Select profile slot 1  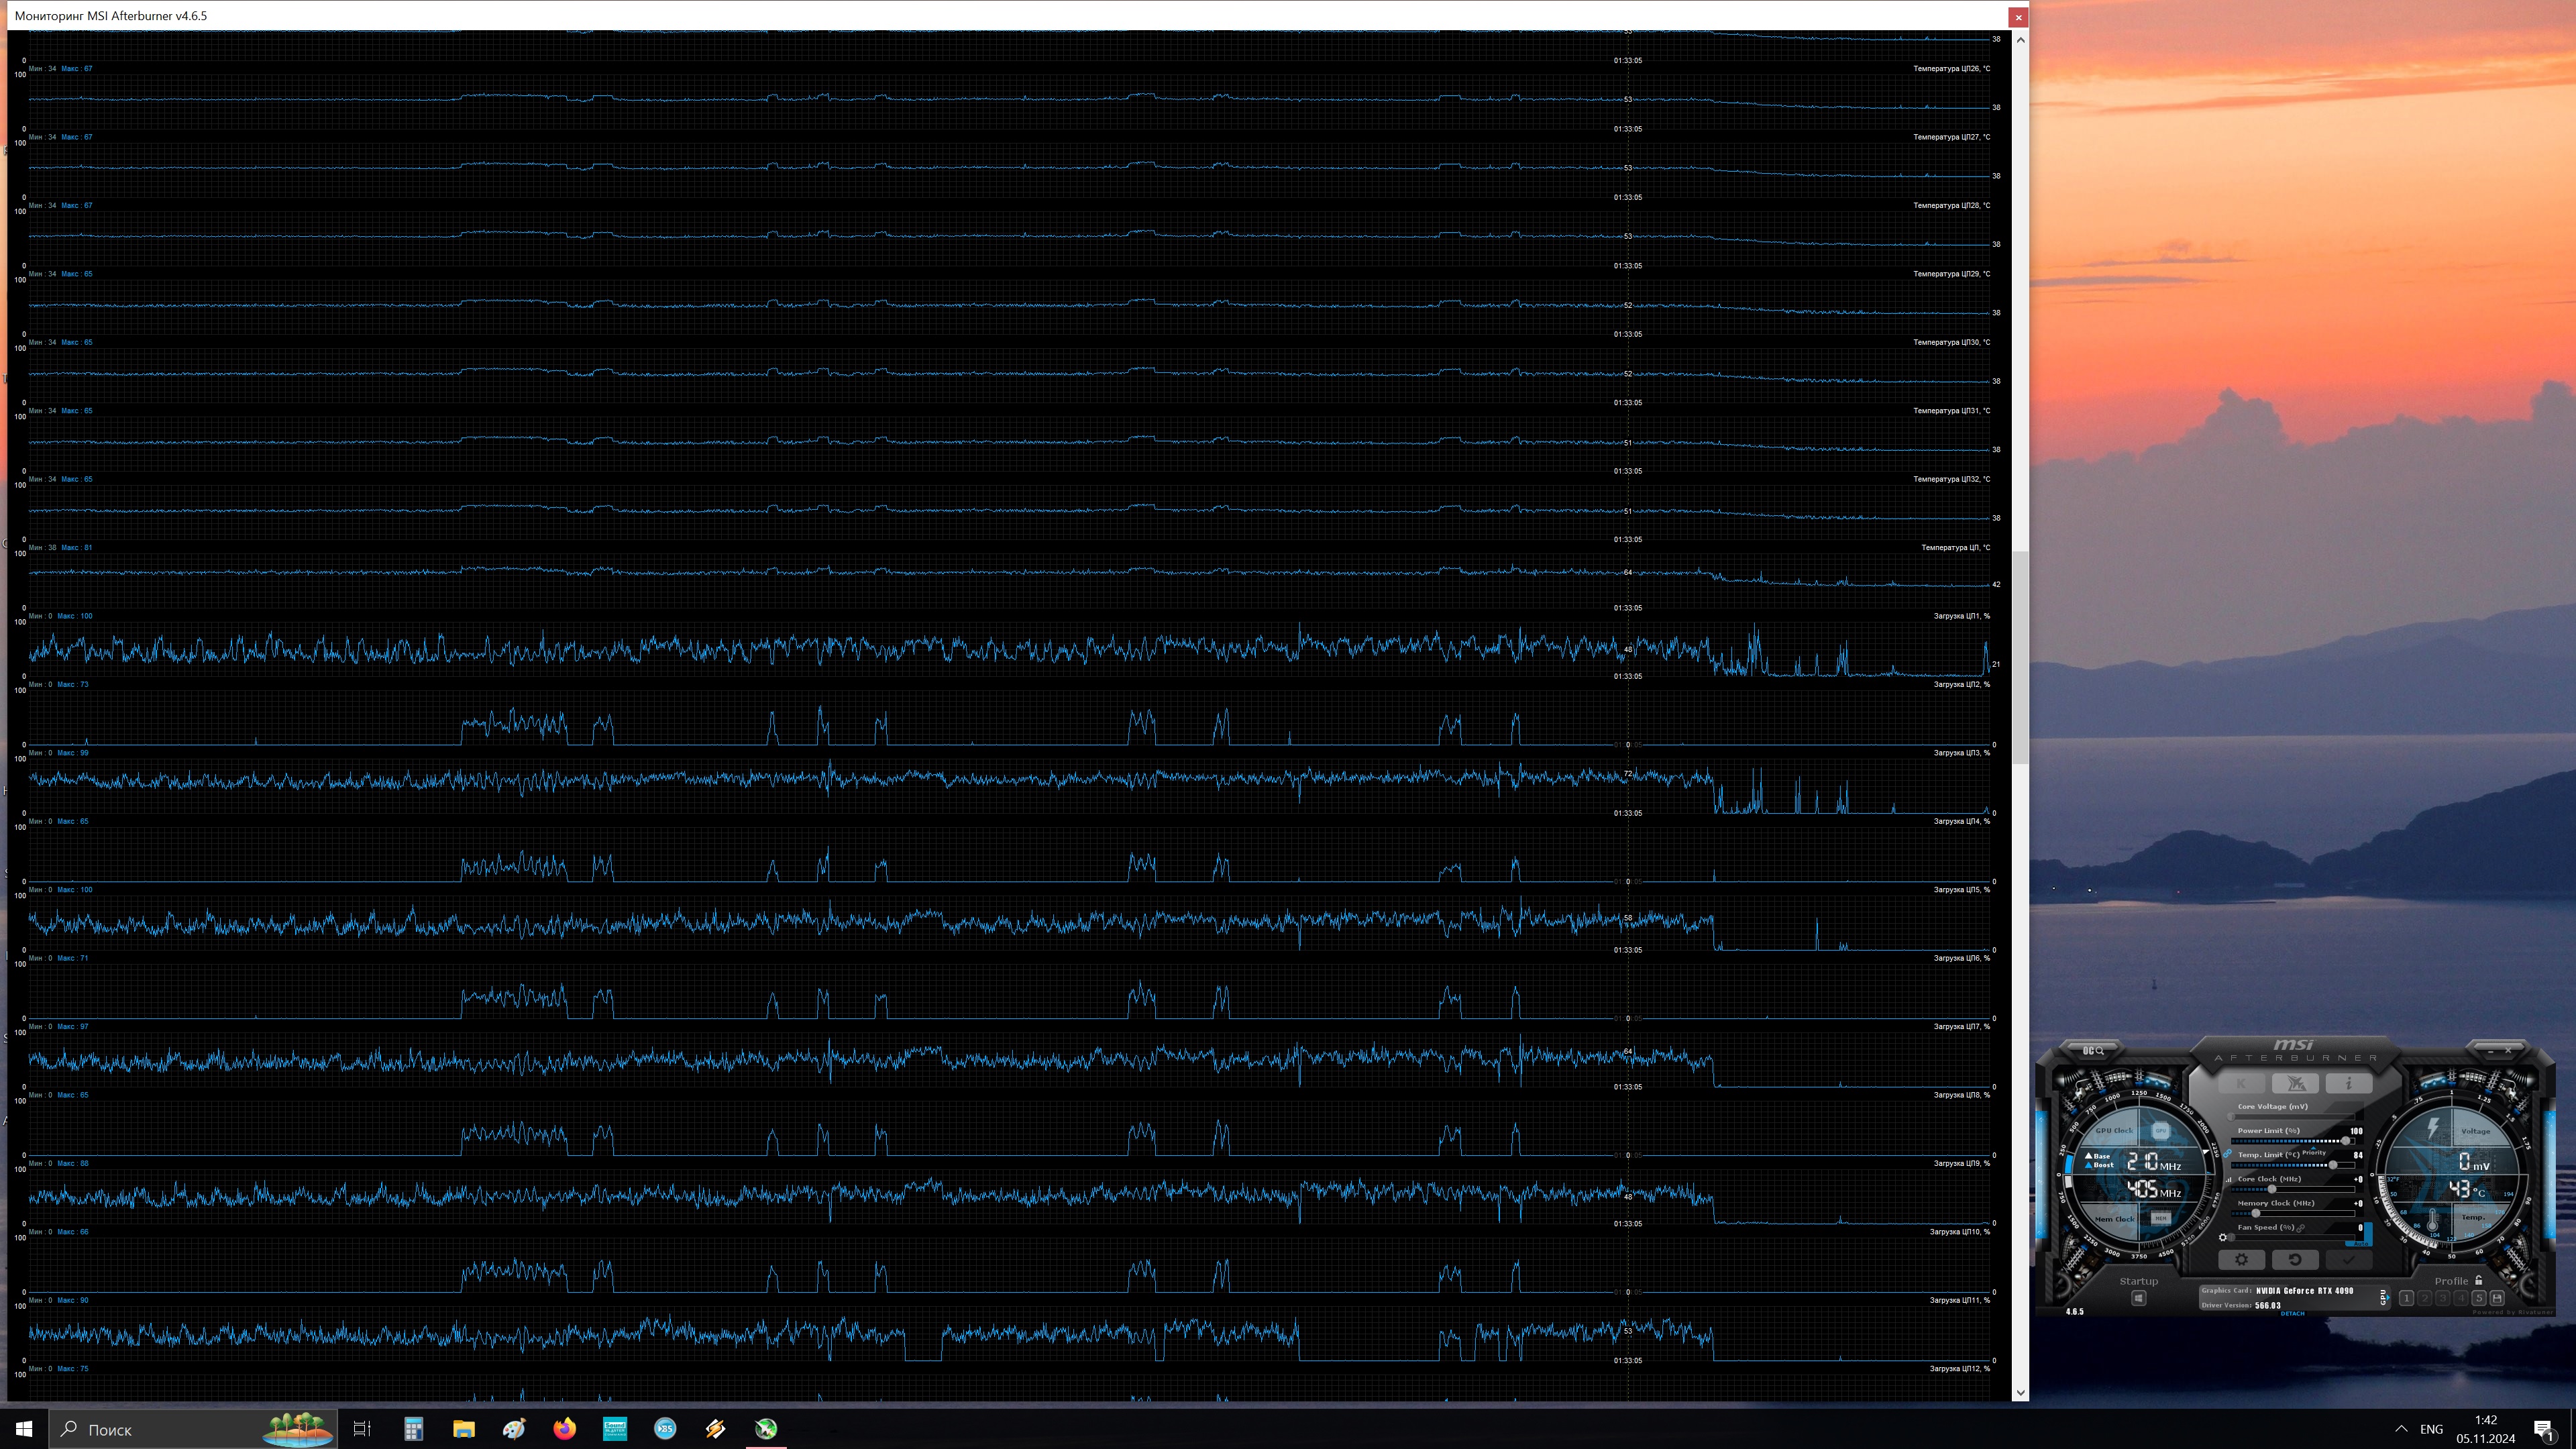point(2406,1298)
